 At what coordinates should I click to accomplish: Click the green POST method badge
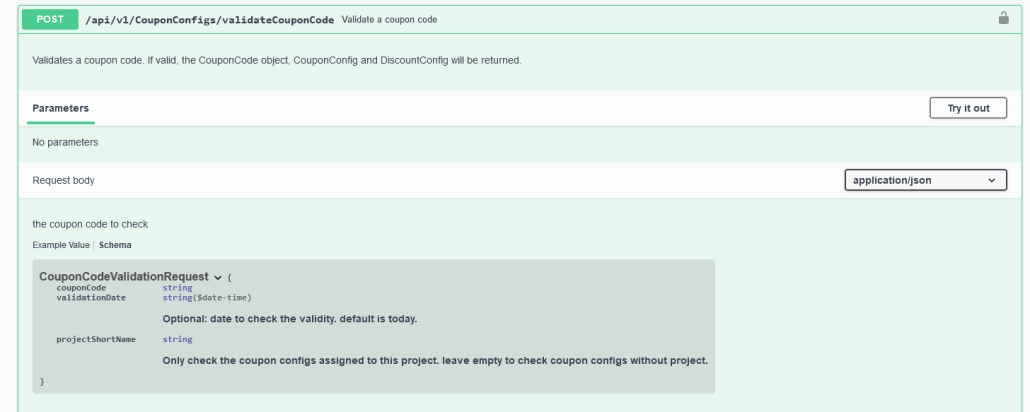pos(50,20)
